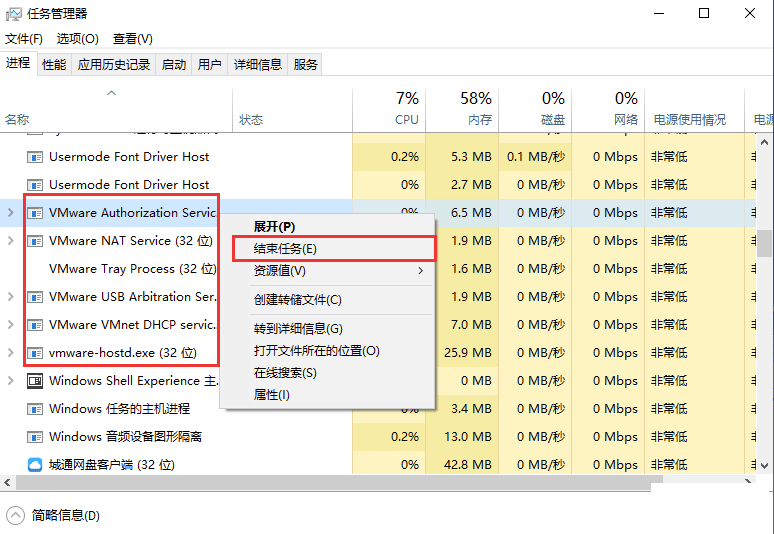
Task: Click the Task Manager app icon in the title bar
Action: pyautogui.click(x=13, y=13)
